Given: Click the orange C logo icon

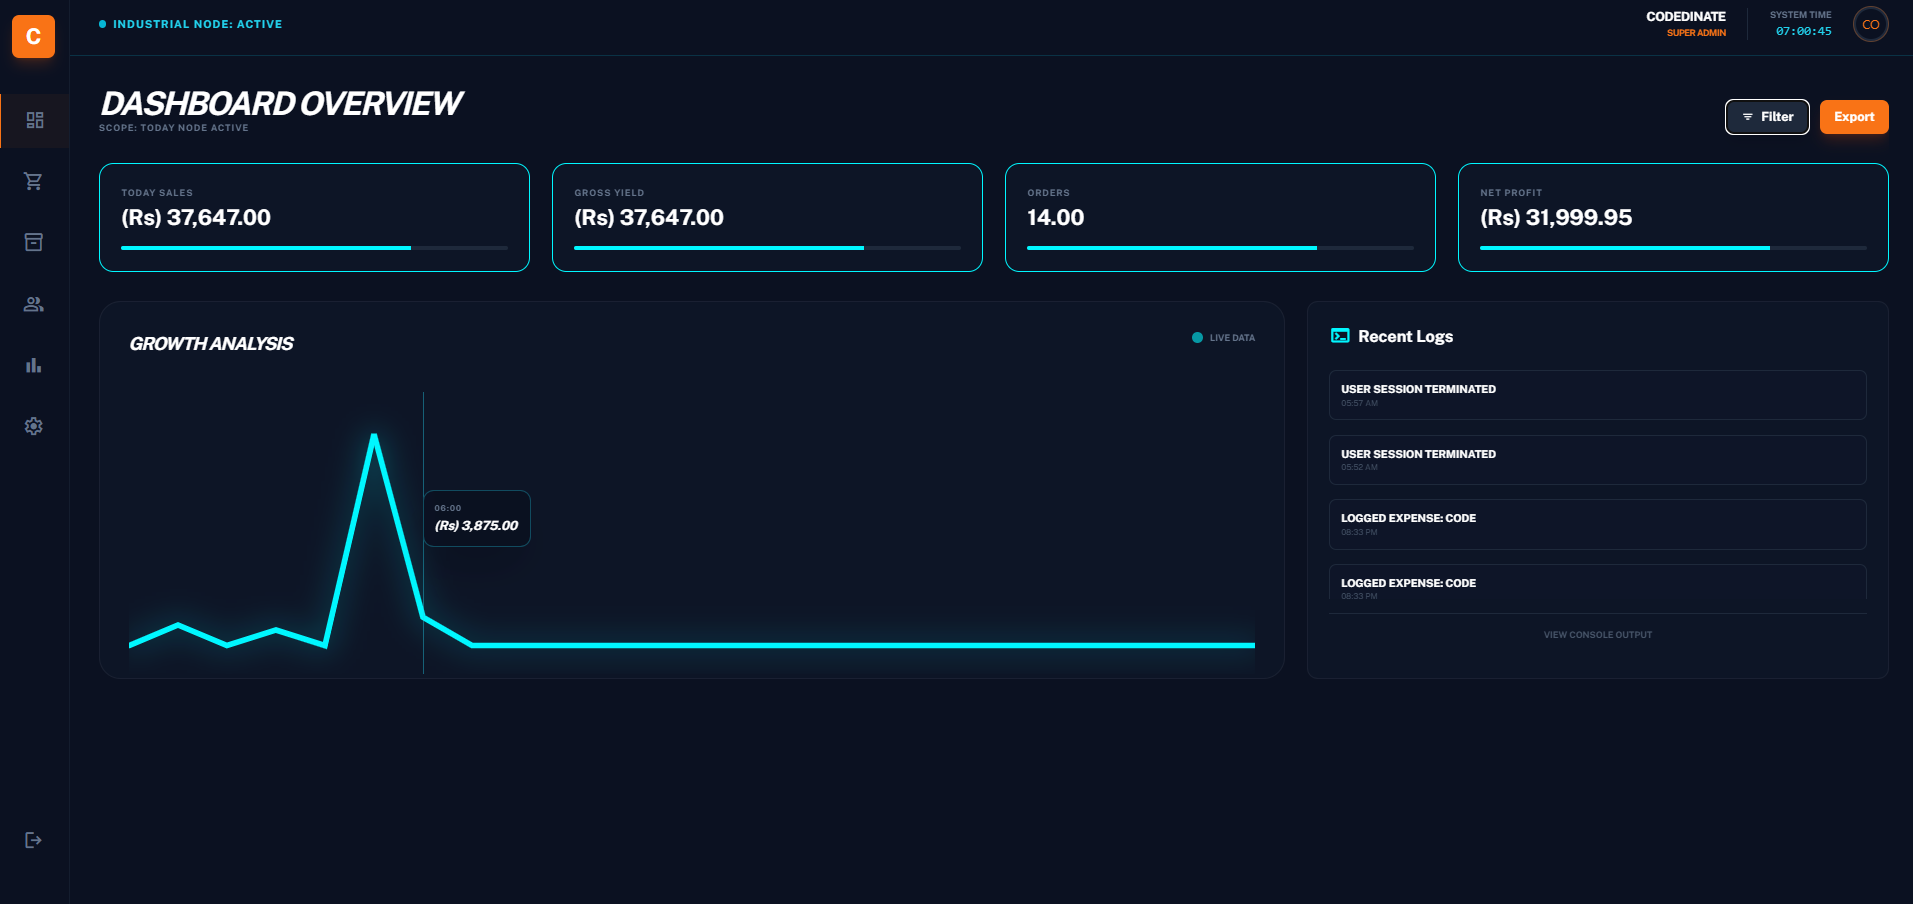Looking at the screenshot, I should tap(33, 37).
